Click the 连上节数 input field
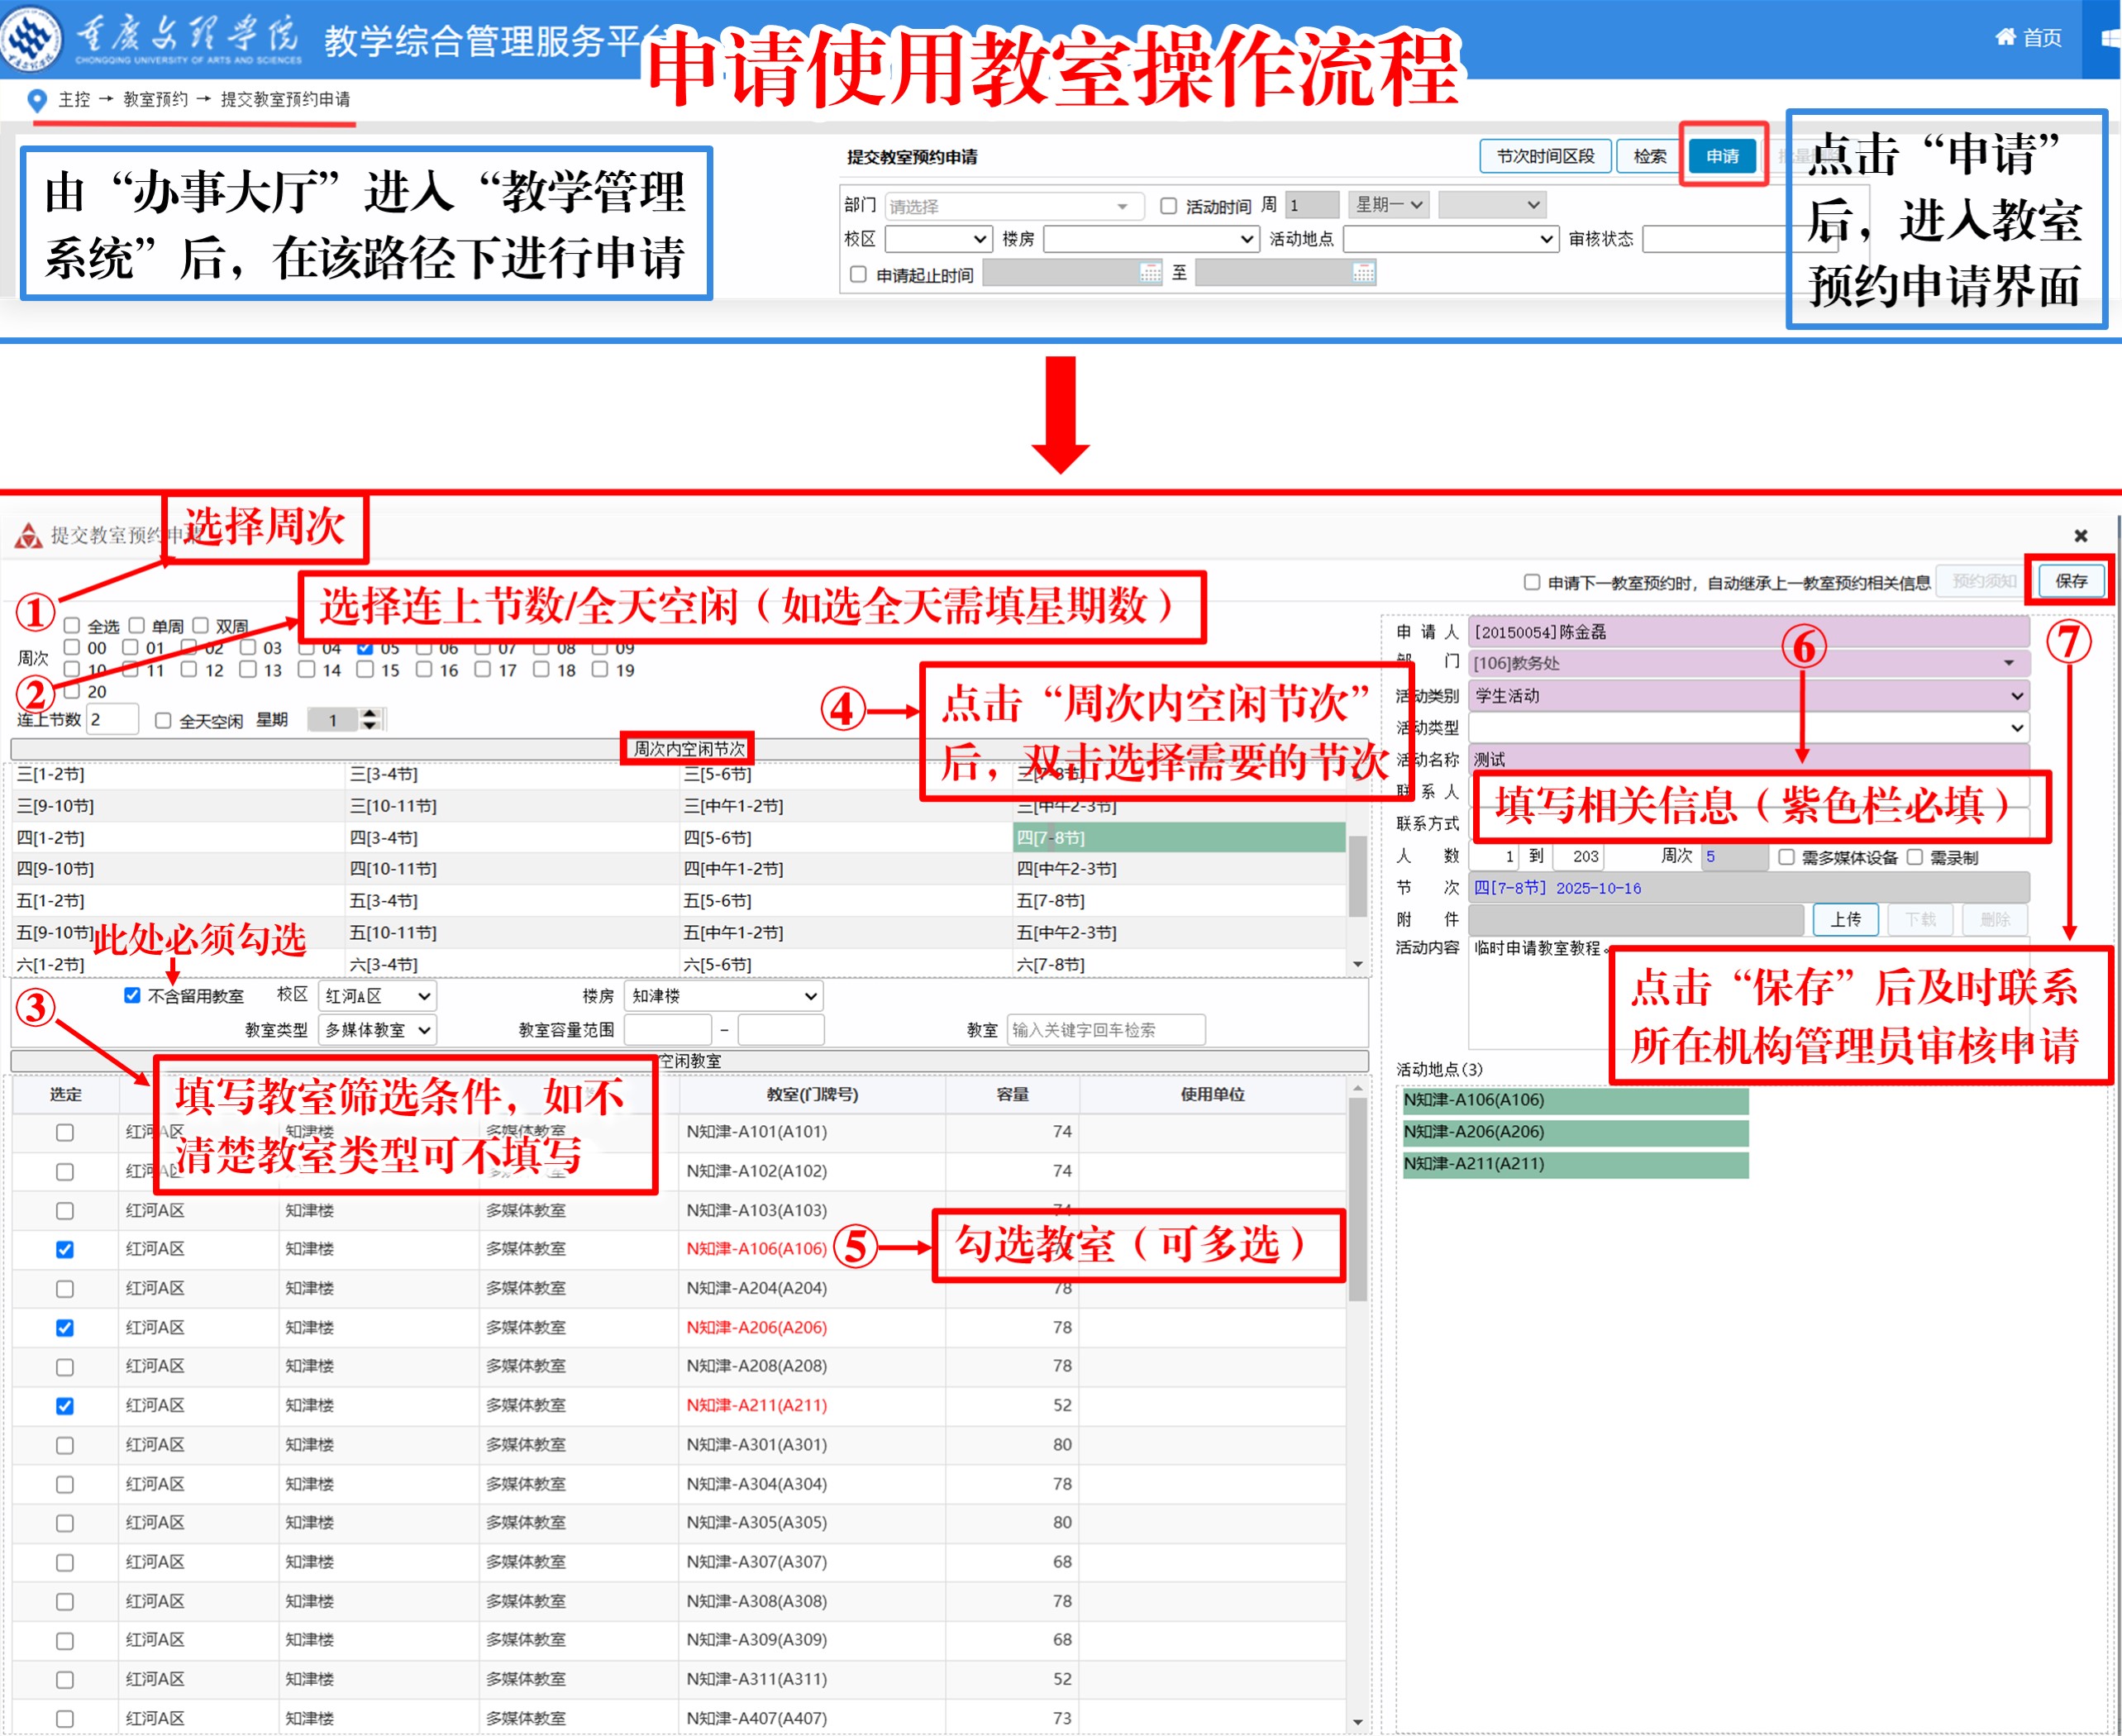Screen dimensions: 2122x1736 (x=112, y=719)
